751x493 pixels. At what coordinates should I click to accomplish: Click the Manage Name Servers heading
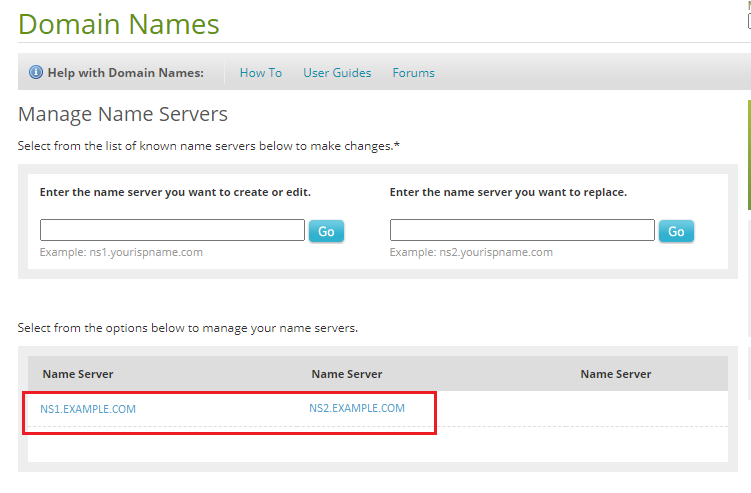click(x=123, y=114)
